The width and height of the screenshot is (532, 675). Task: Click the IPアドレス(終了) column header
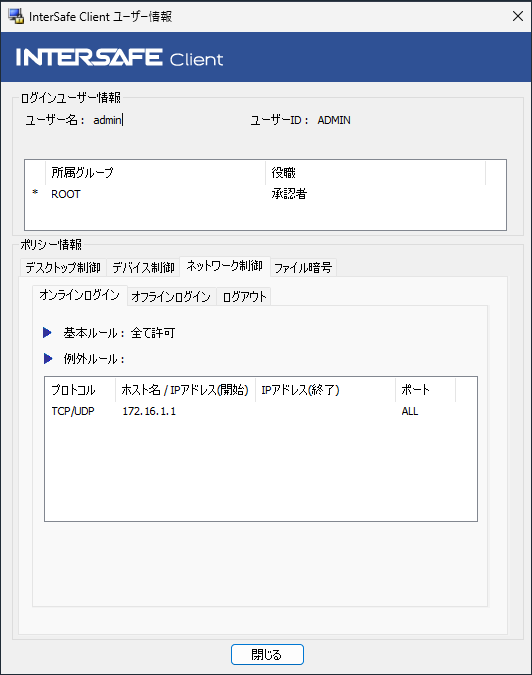point(325,390)
